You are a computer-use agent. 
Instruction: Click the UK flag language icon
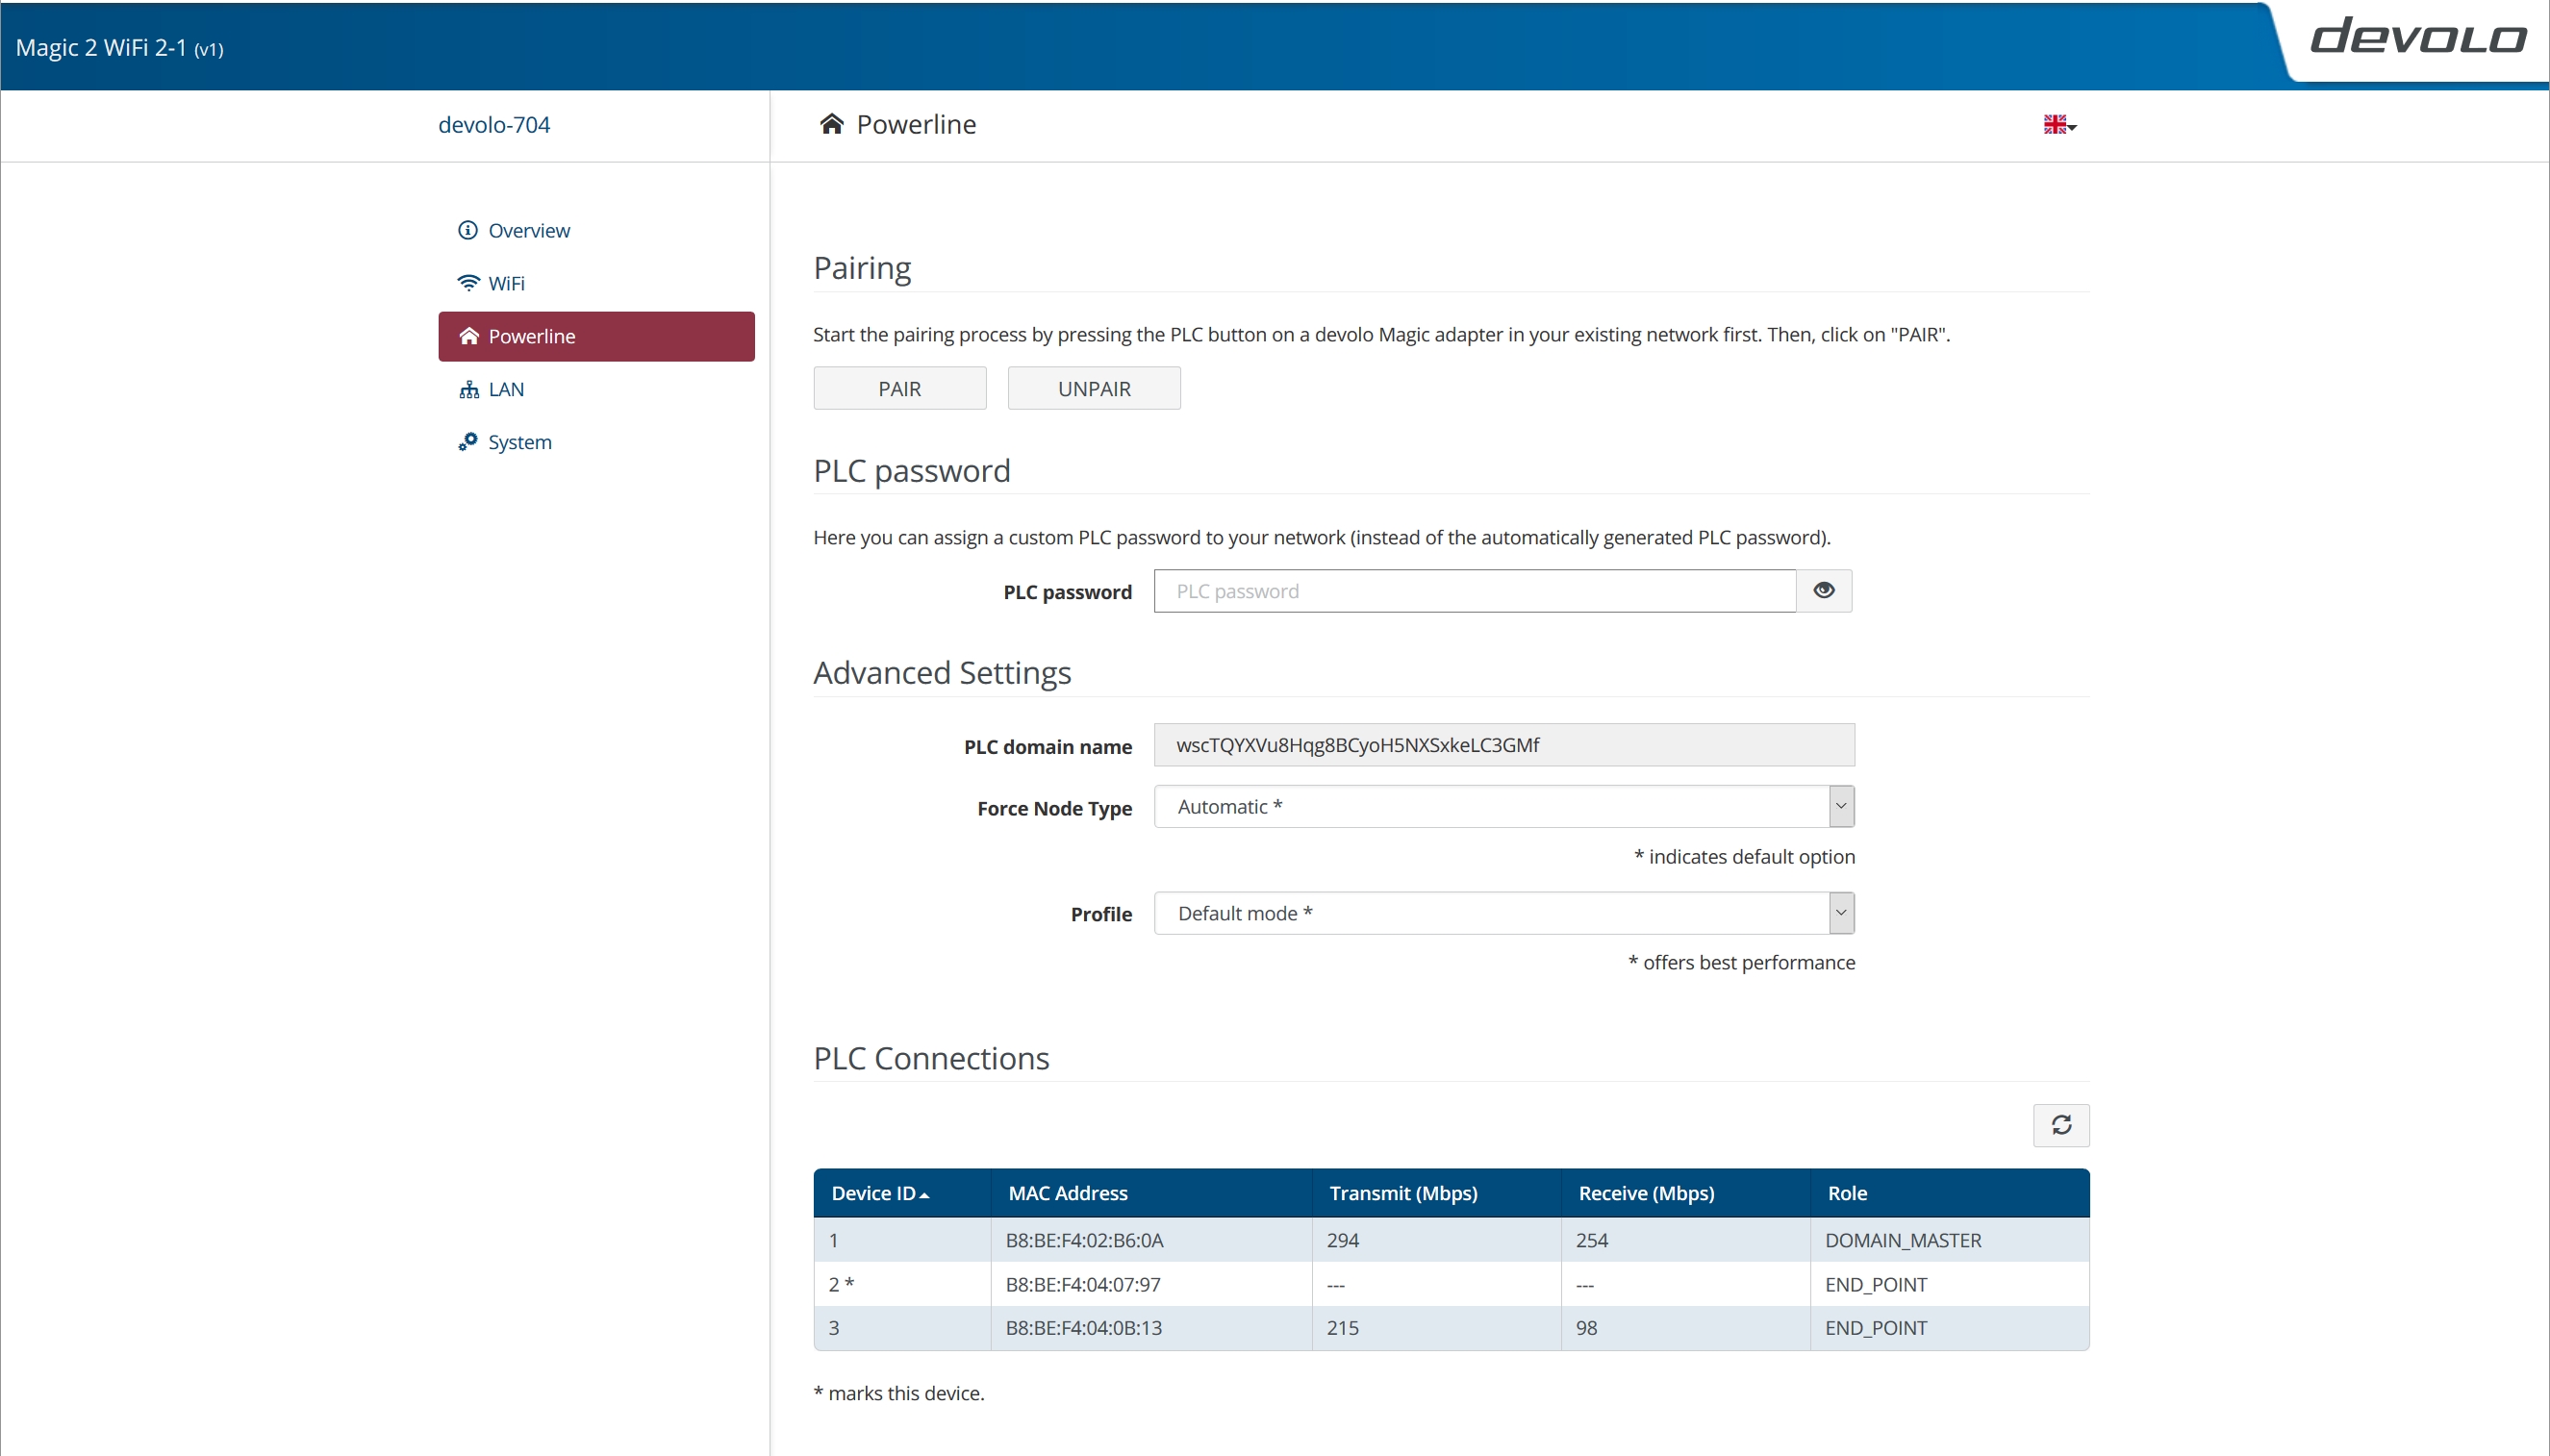click(x=2054, y=124)
